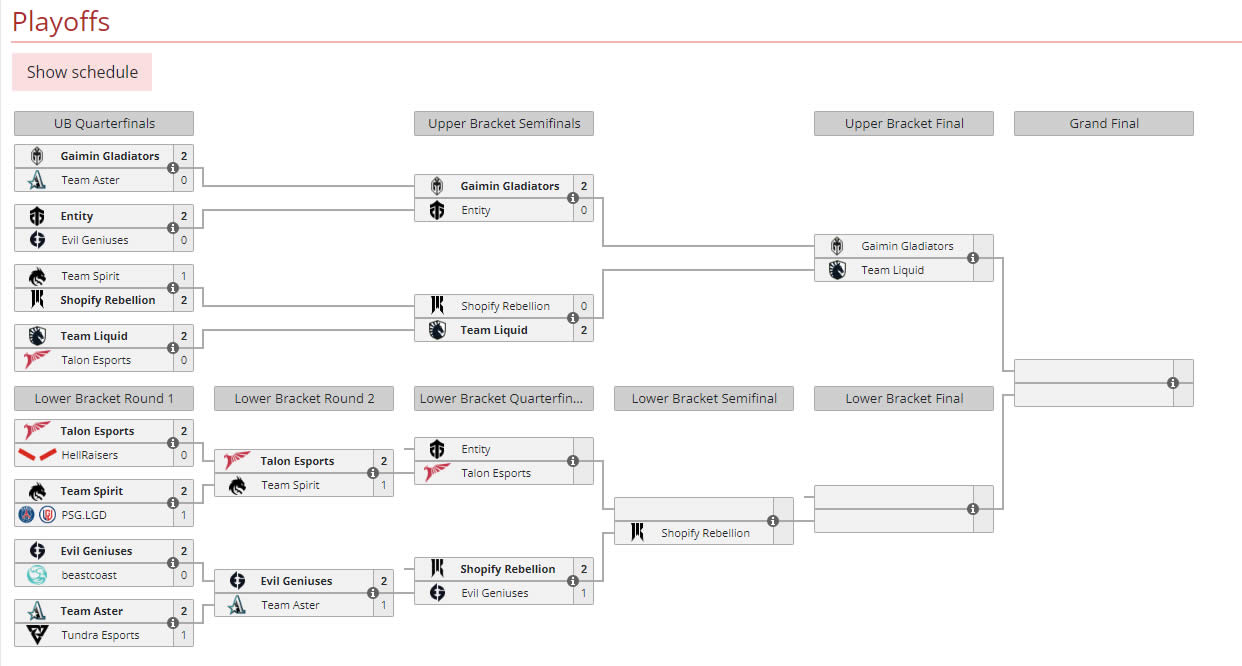The image size is (1242, 666).
Task: Open Shopify Rebellion in Lower Bracket Semifinal
Action: (x=705, y=533)
